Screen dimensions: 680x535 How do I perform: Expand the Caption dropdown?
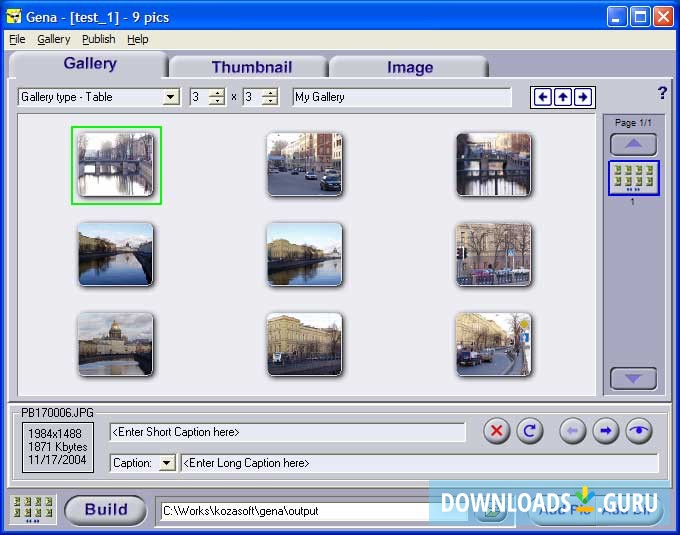click(167, 463)
